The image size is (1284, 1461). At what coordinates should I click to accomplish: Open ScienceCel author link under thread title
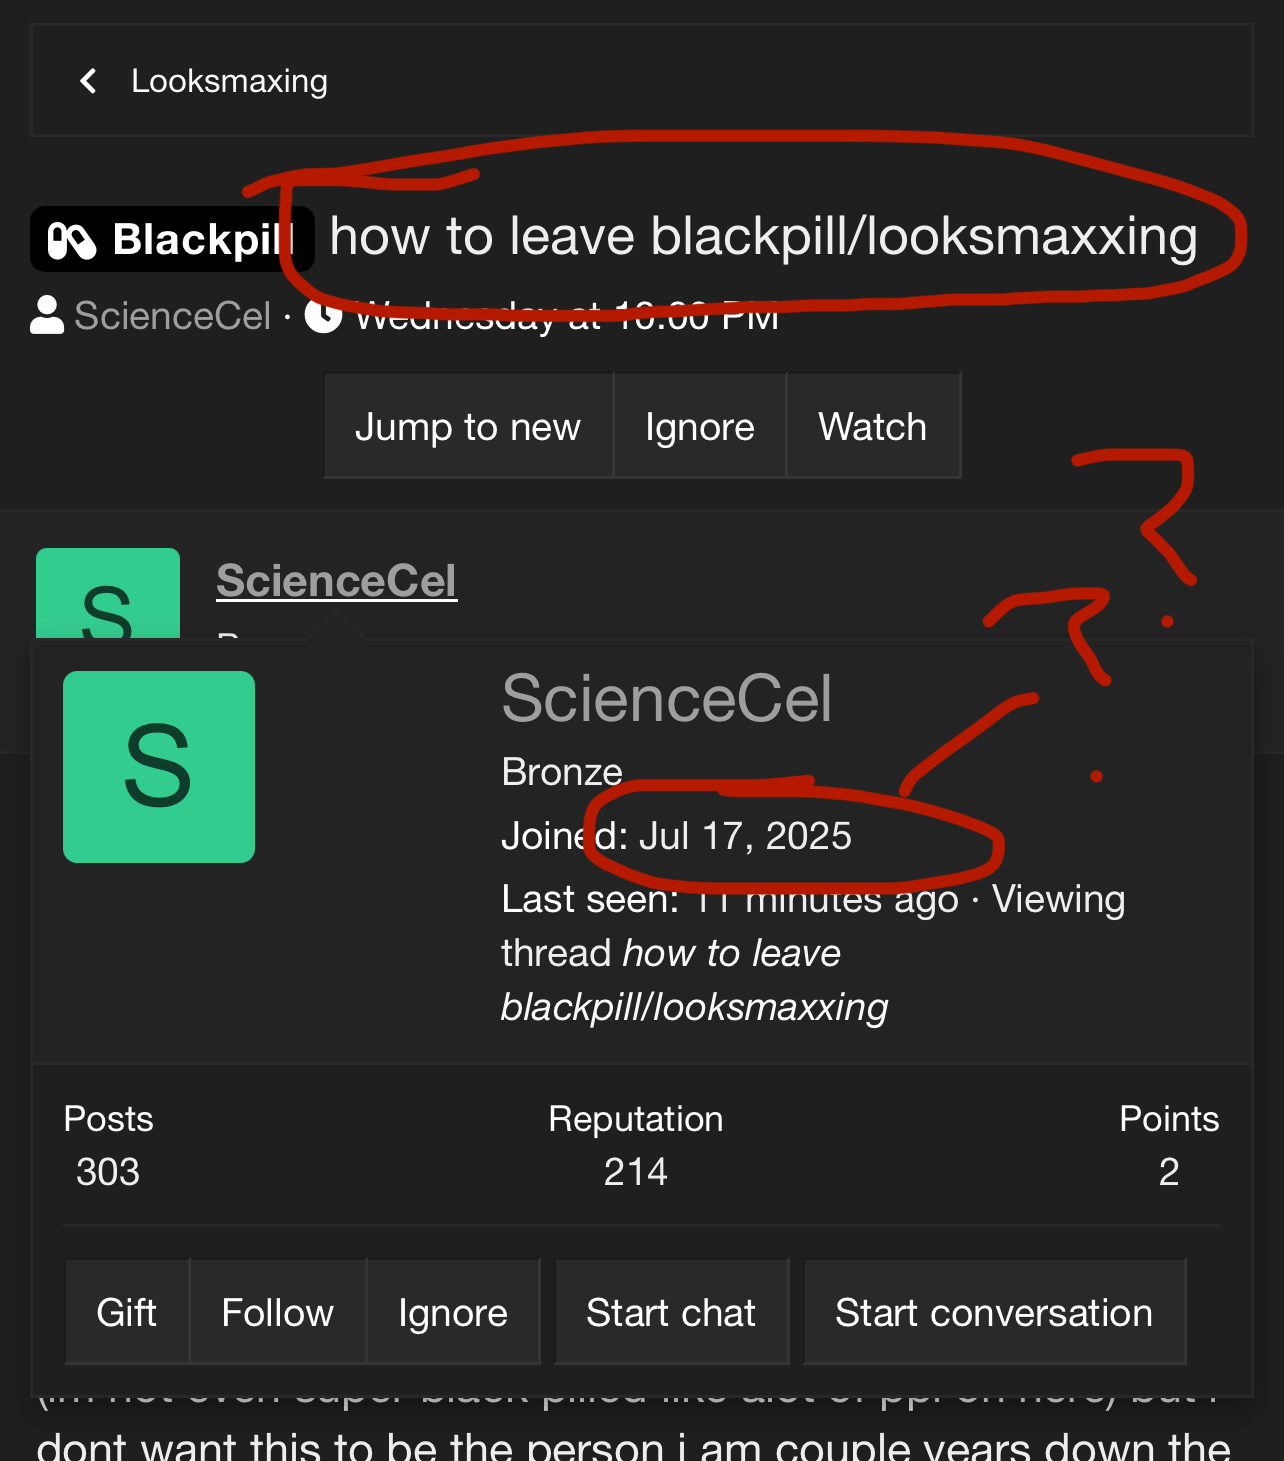pos(172,316)
